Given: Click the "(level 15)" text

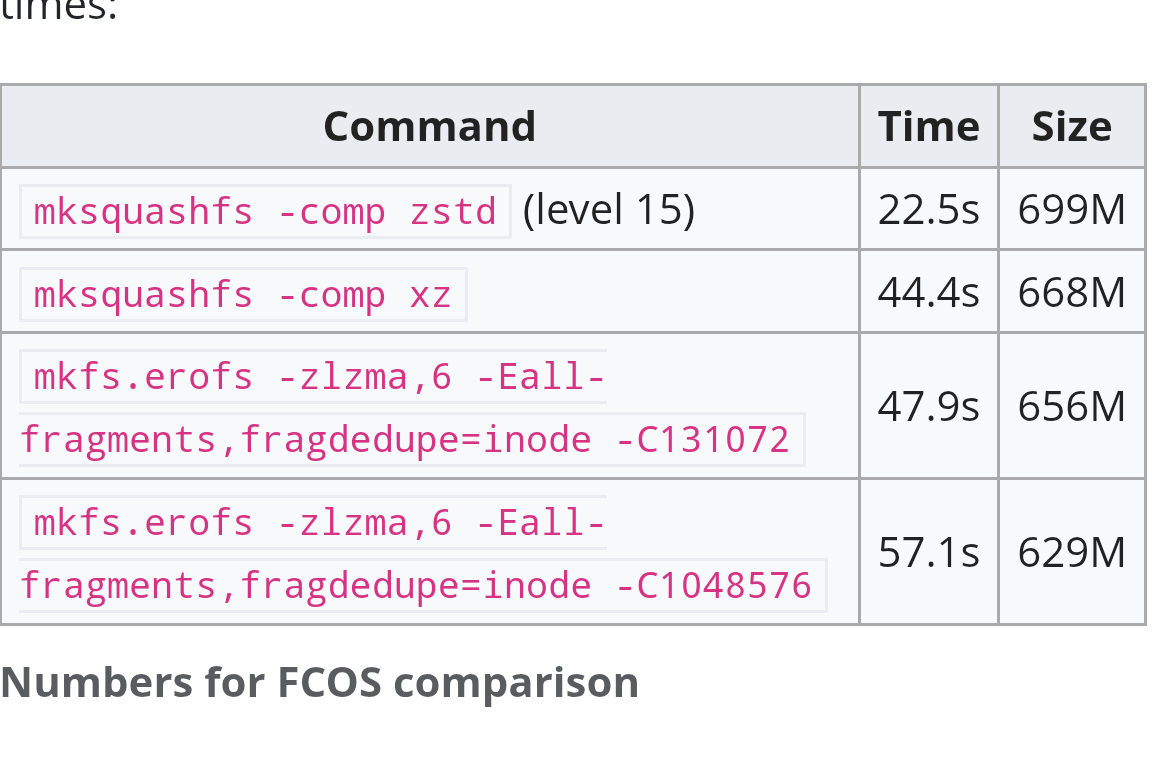Looking at the screenshot, I should tap(608, 210).
